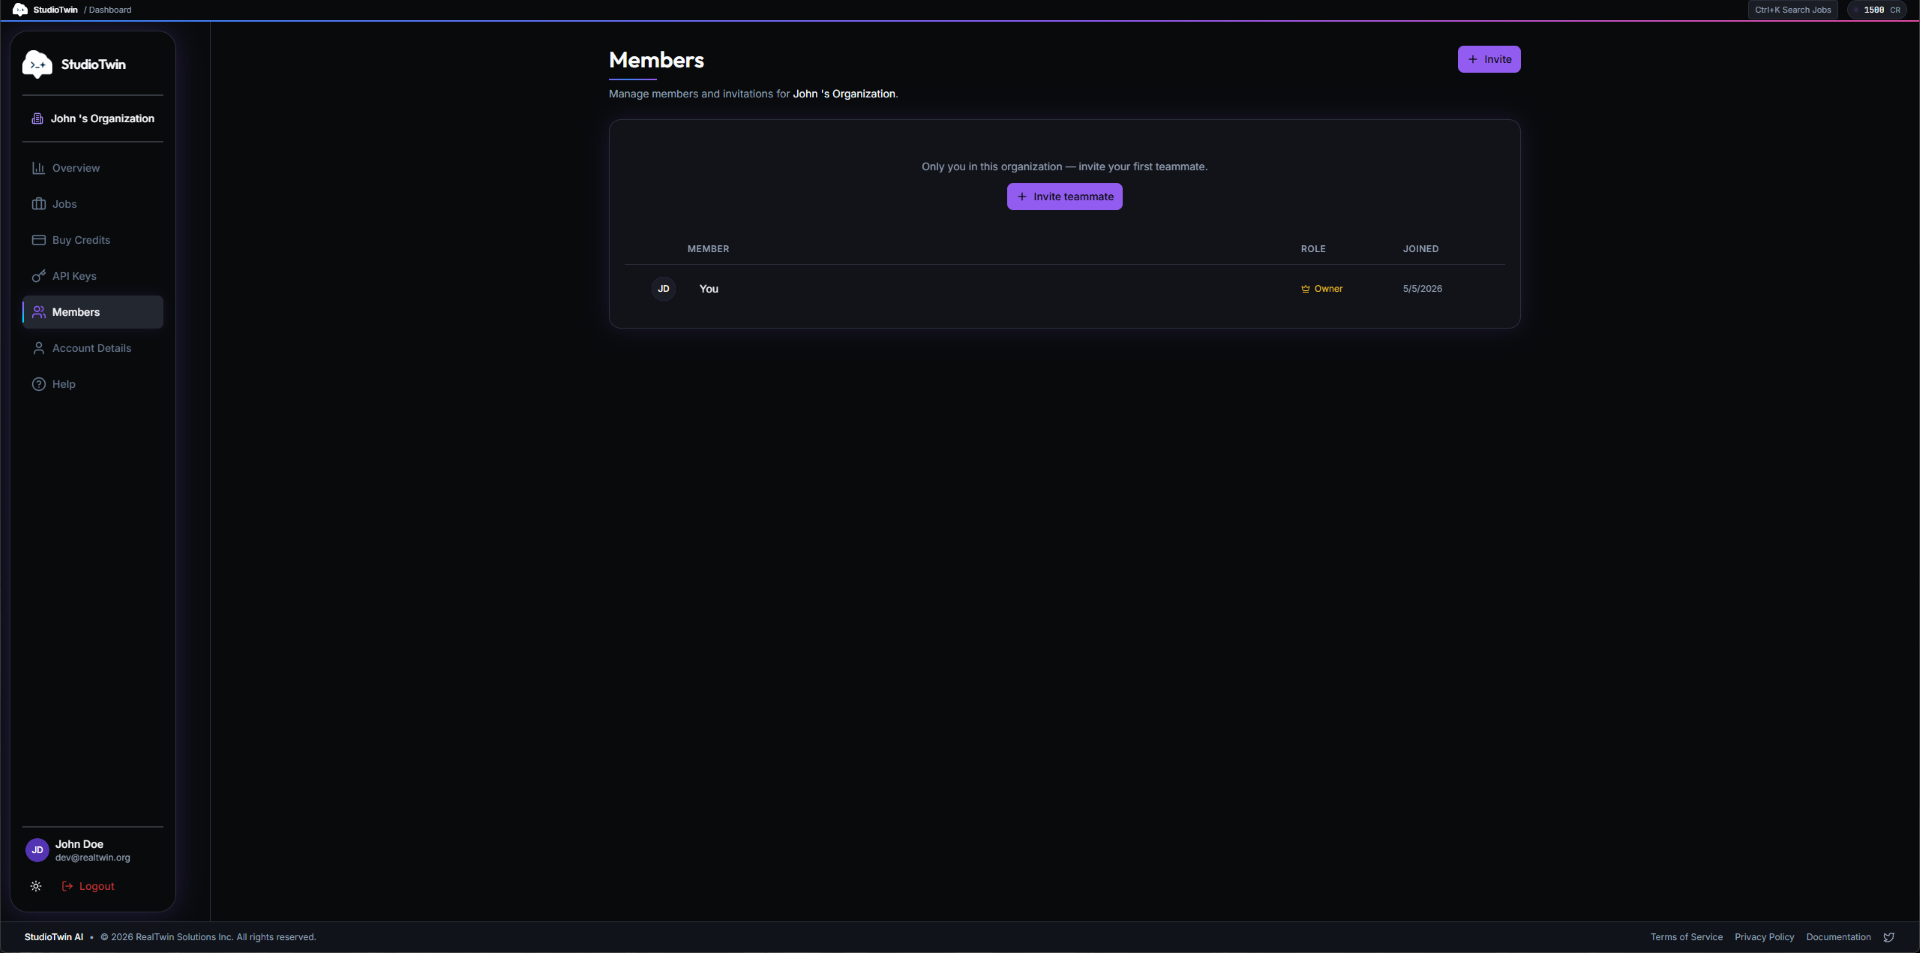This screenshot has width=1920, height=953.
Task: Click the John Doe user name
Action: click(79, 844)
